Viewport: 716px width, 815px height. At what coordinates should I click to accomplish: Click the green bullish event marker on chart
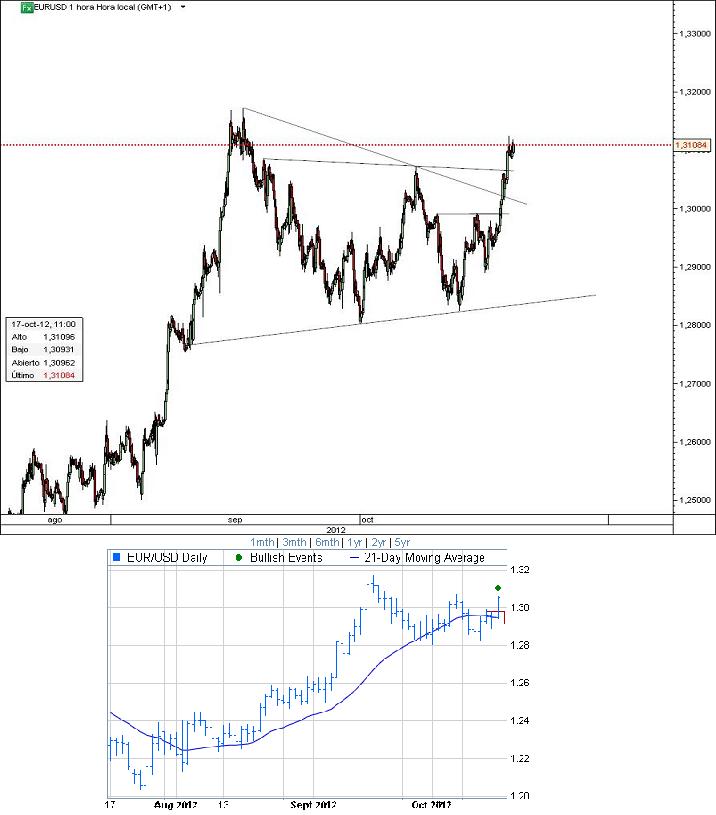coord(498,588)
